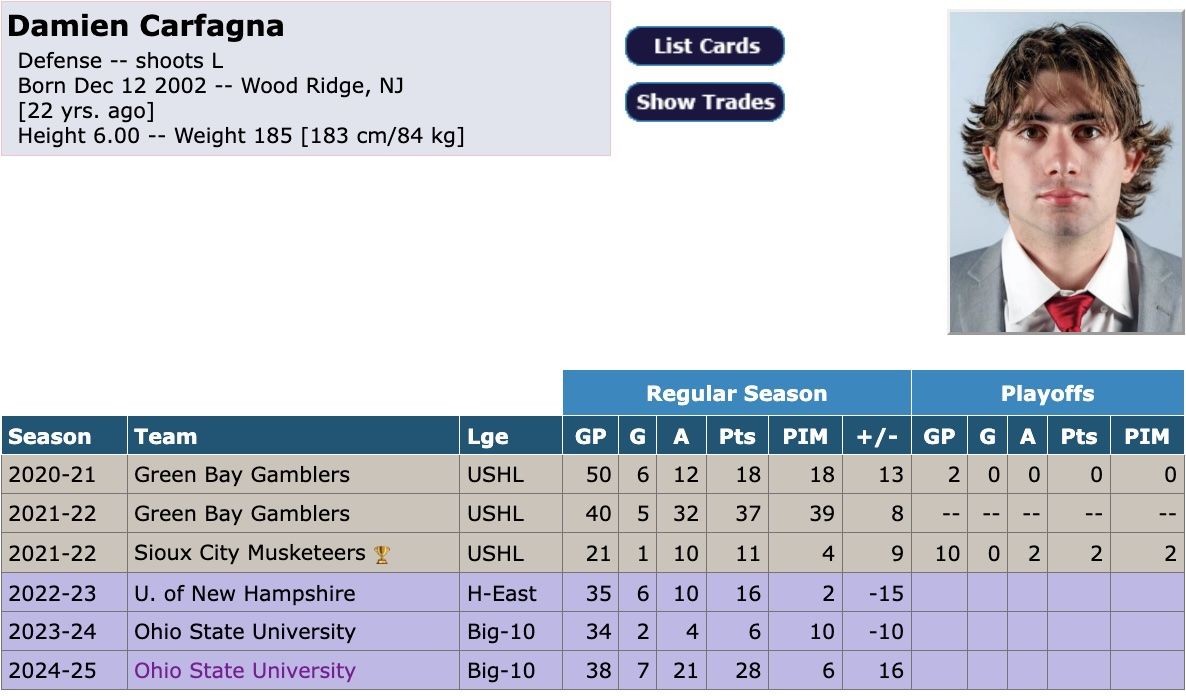The height and width of the screenshot is (696, 1186).
Task: Click the +/- column header
Action: tap(878, 437)
